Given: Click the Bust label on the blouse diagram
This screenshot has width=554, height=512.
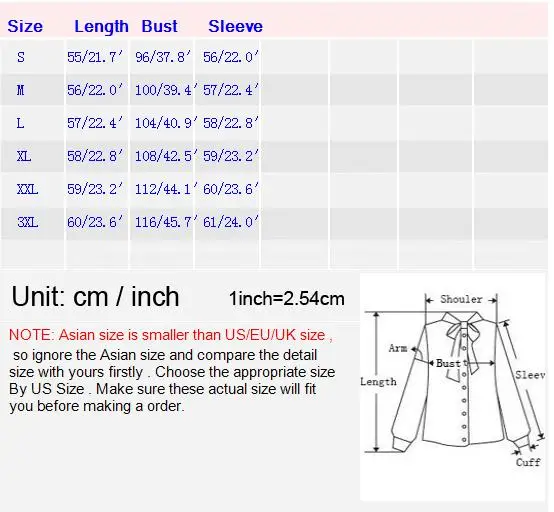Looking at the screenshot, I should pos(448,363).
